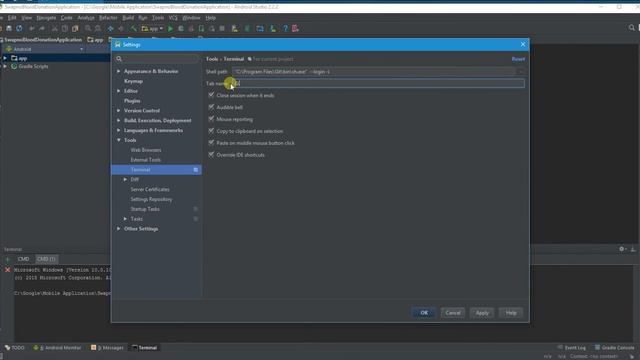Click the Forward navigation arrow icon
Screen dimensions: 640x360
pos(121,29)
